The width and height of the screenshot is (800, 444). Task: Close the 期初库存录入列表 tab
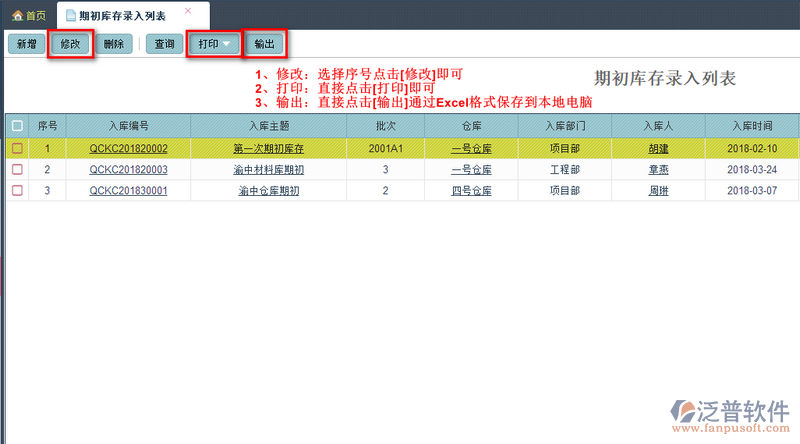pyautogui.click(x=188, y=11)
